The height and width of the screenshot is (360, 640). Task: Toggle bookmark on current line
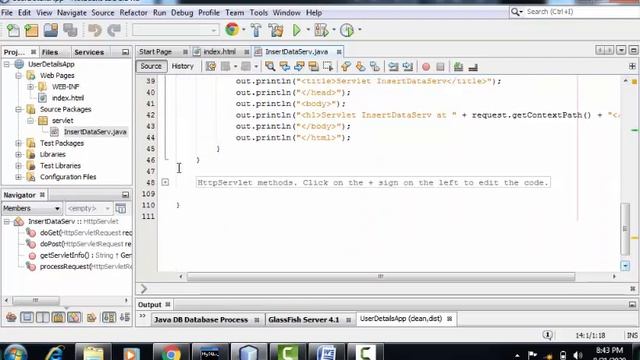[375, 67]
